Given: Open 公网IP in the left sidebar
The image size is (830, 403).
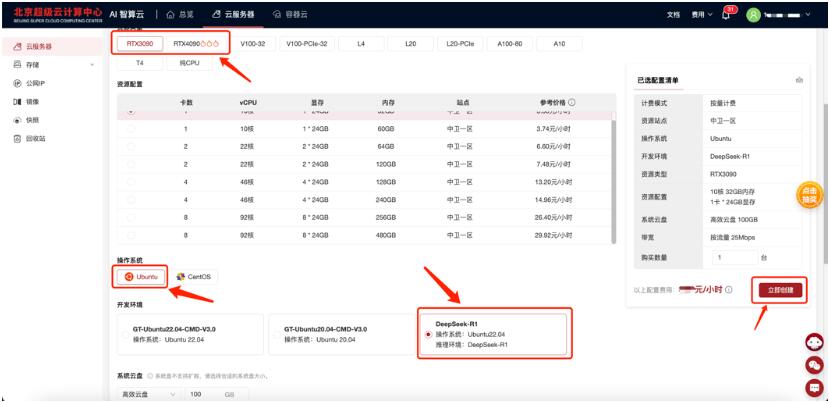Looking at the screenshot, I should (x=36, y=83).
